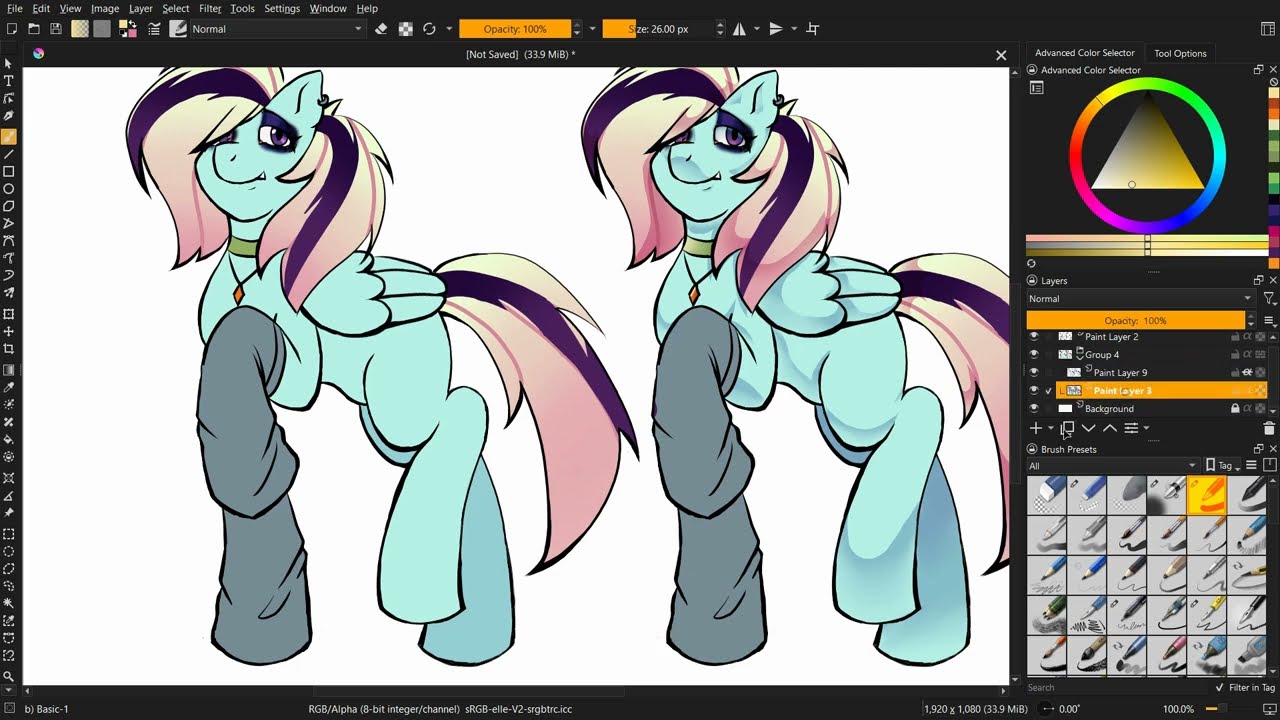Select the Zoom tool
Viewport: 1280px width, 720px height.
click(x=9, y=677)
